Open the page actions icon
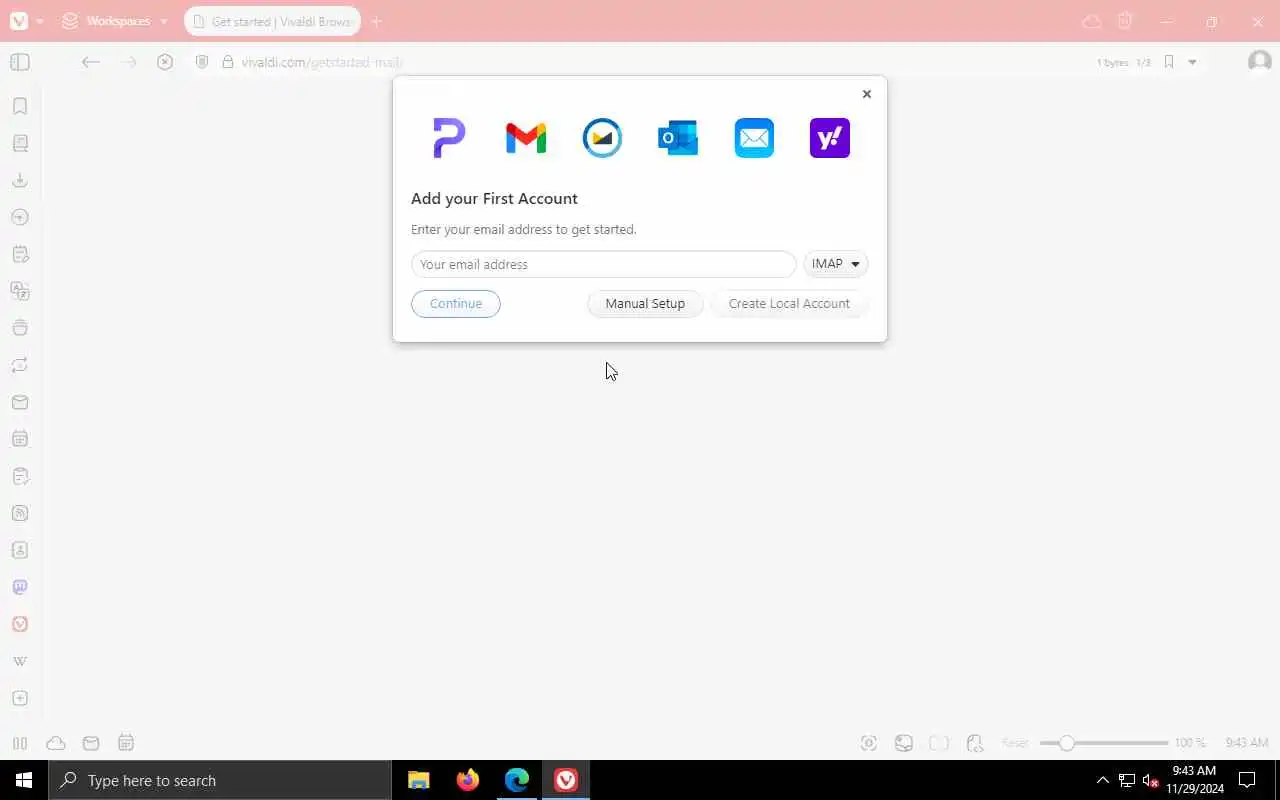The height and width of the screenshot is (800, 1280). (975, 743)
